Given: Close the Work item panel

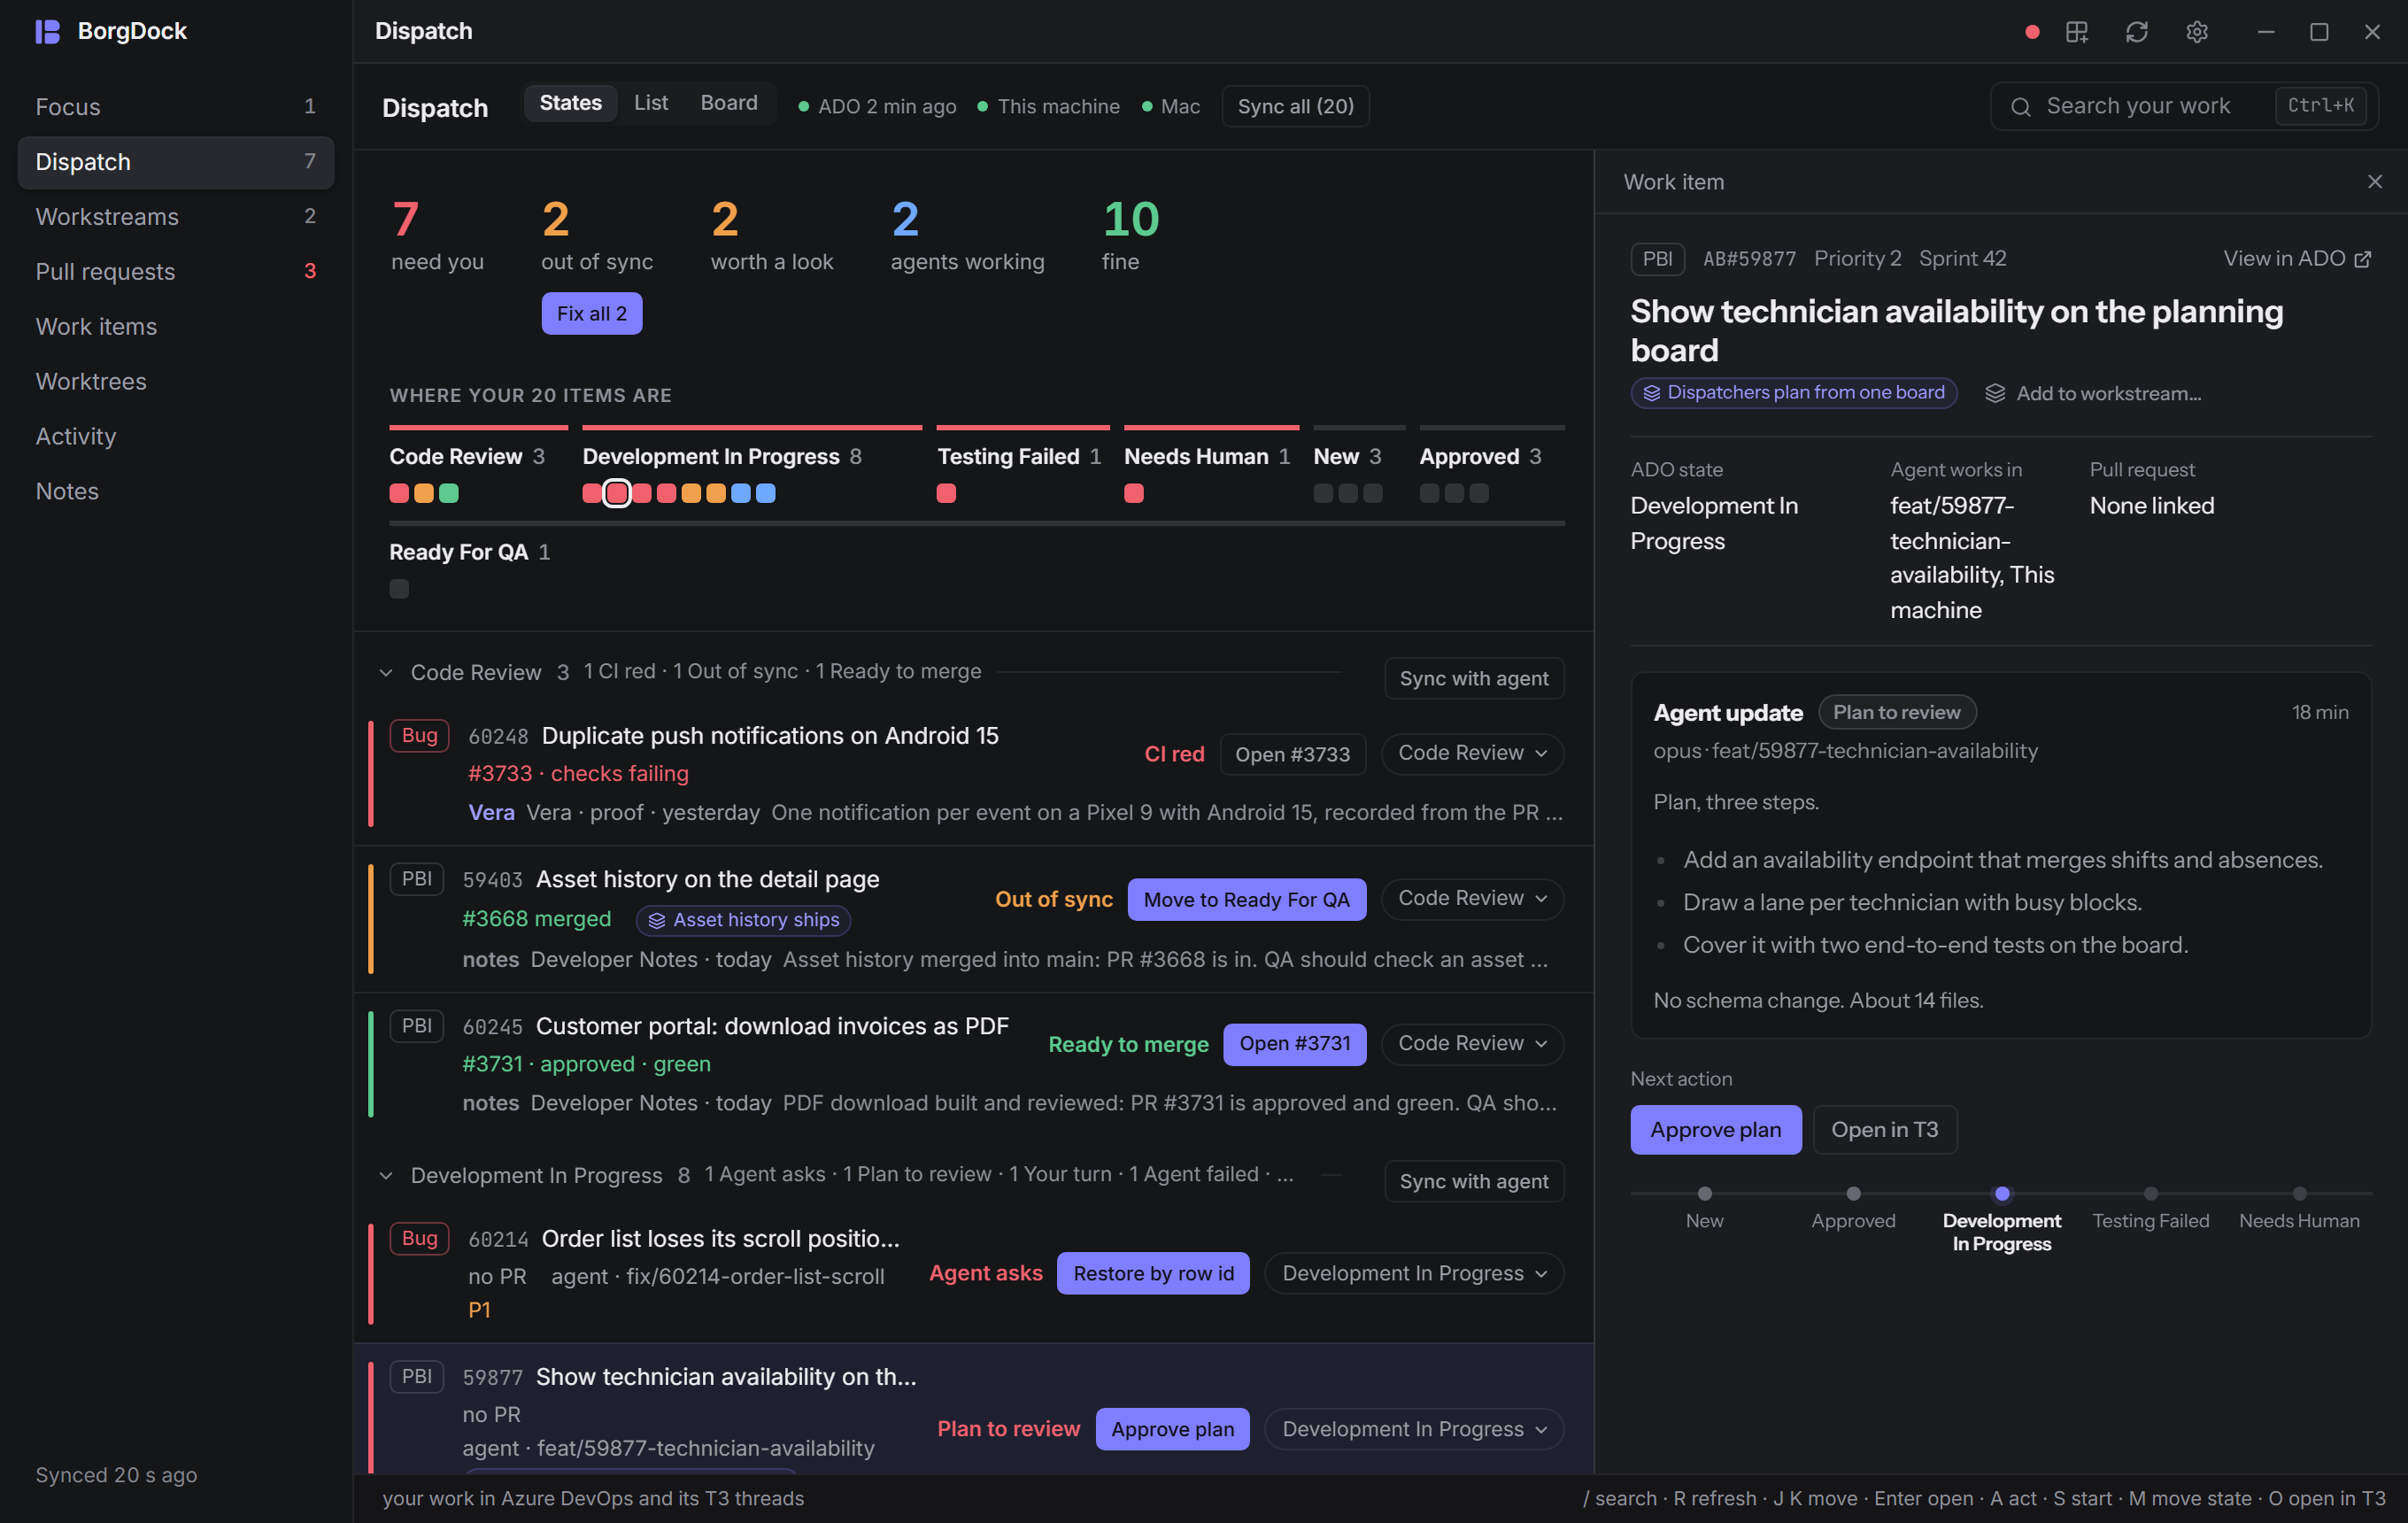Looking at the screenshot, I should pyautogui.click(x=2374, y=182).
